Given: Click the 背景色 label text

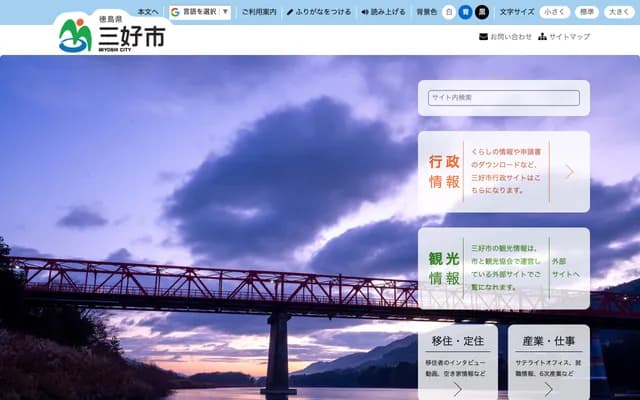Looking at the screenshot, I should 427,12.
